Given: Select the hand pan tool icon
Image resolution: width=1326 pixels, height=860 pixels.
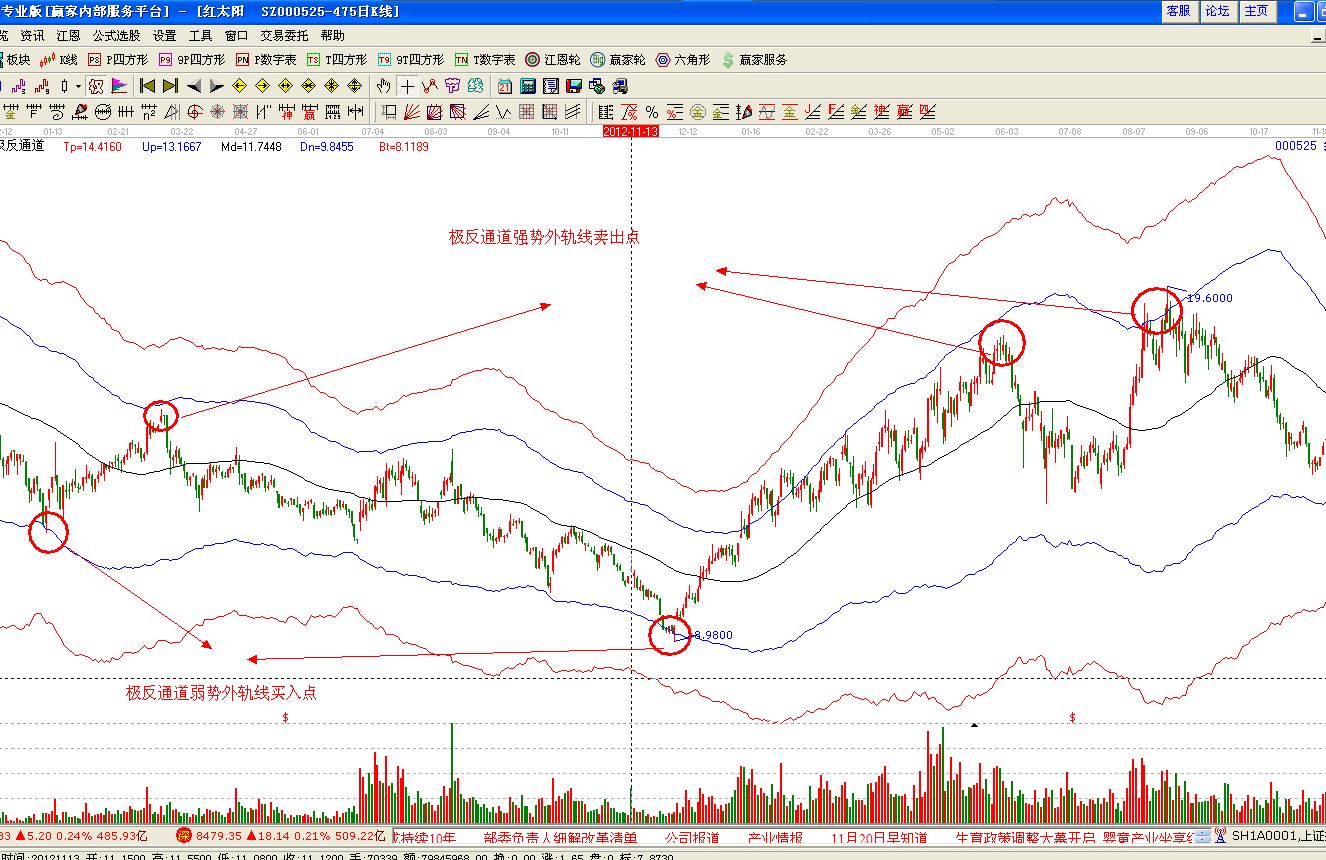Looking at the screenshot, I should (384, 86).
